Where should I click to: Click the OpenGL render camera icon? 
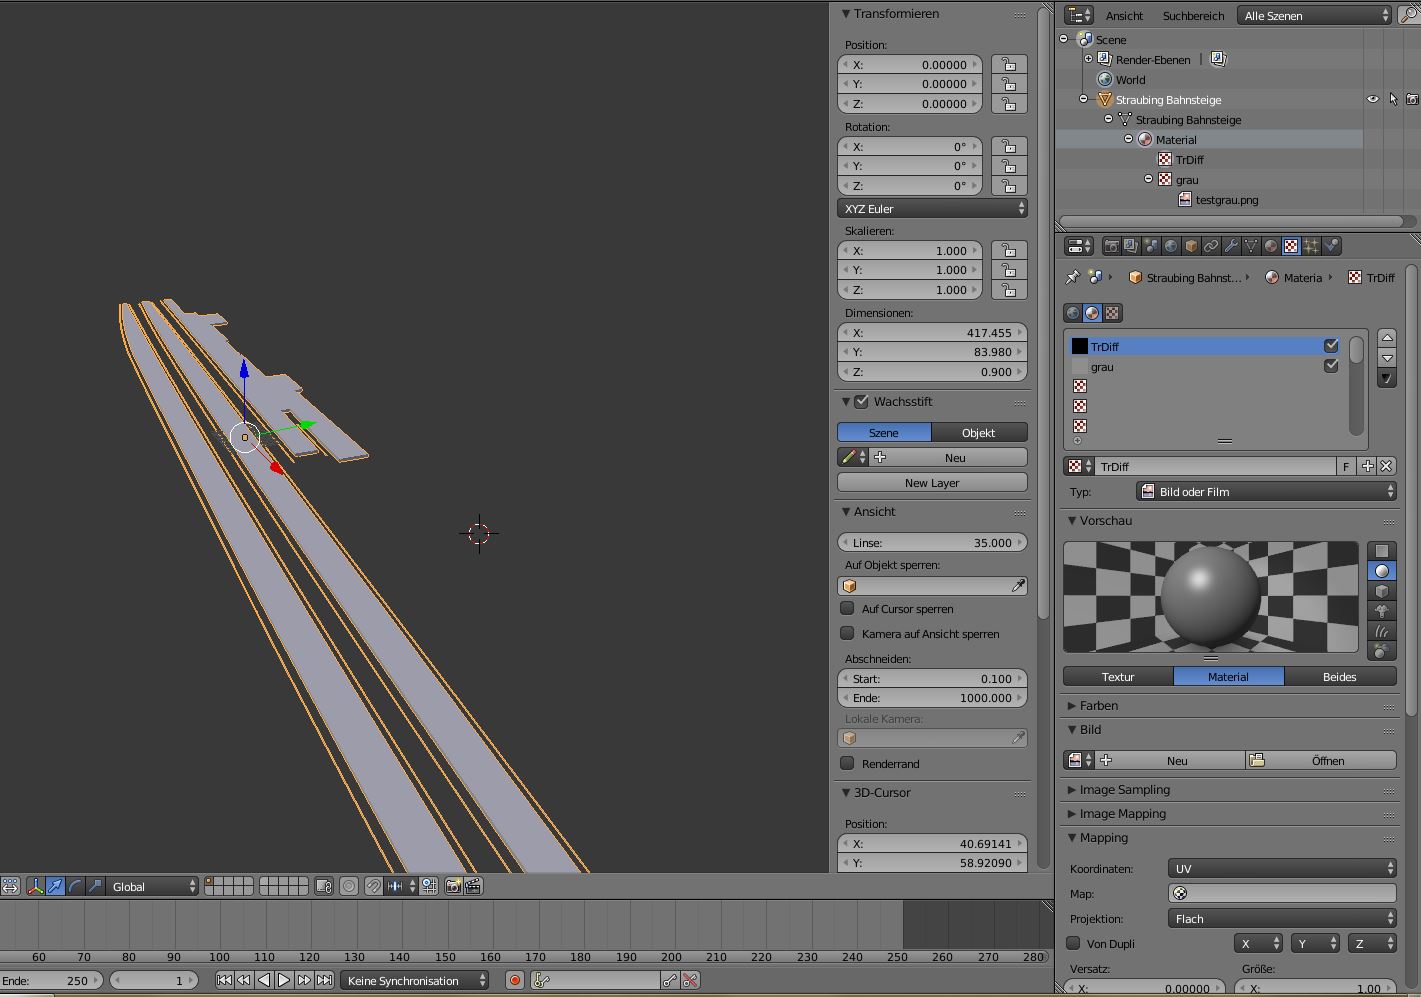[x=453, y=886]
